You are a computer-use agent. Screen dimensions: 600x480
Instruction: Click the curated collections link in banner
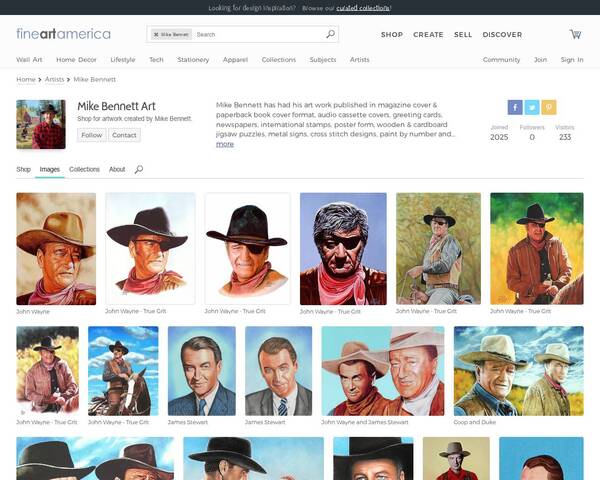(363, 8)
